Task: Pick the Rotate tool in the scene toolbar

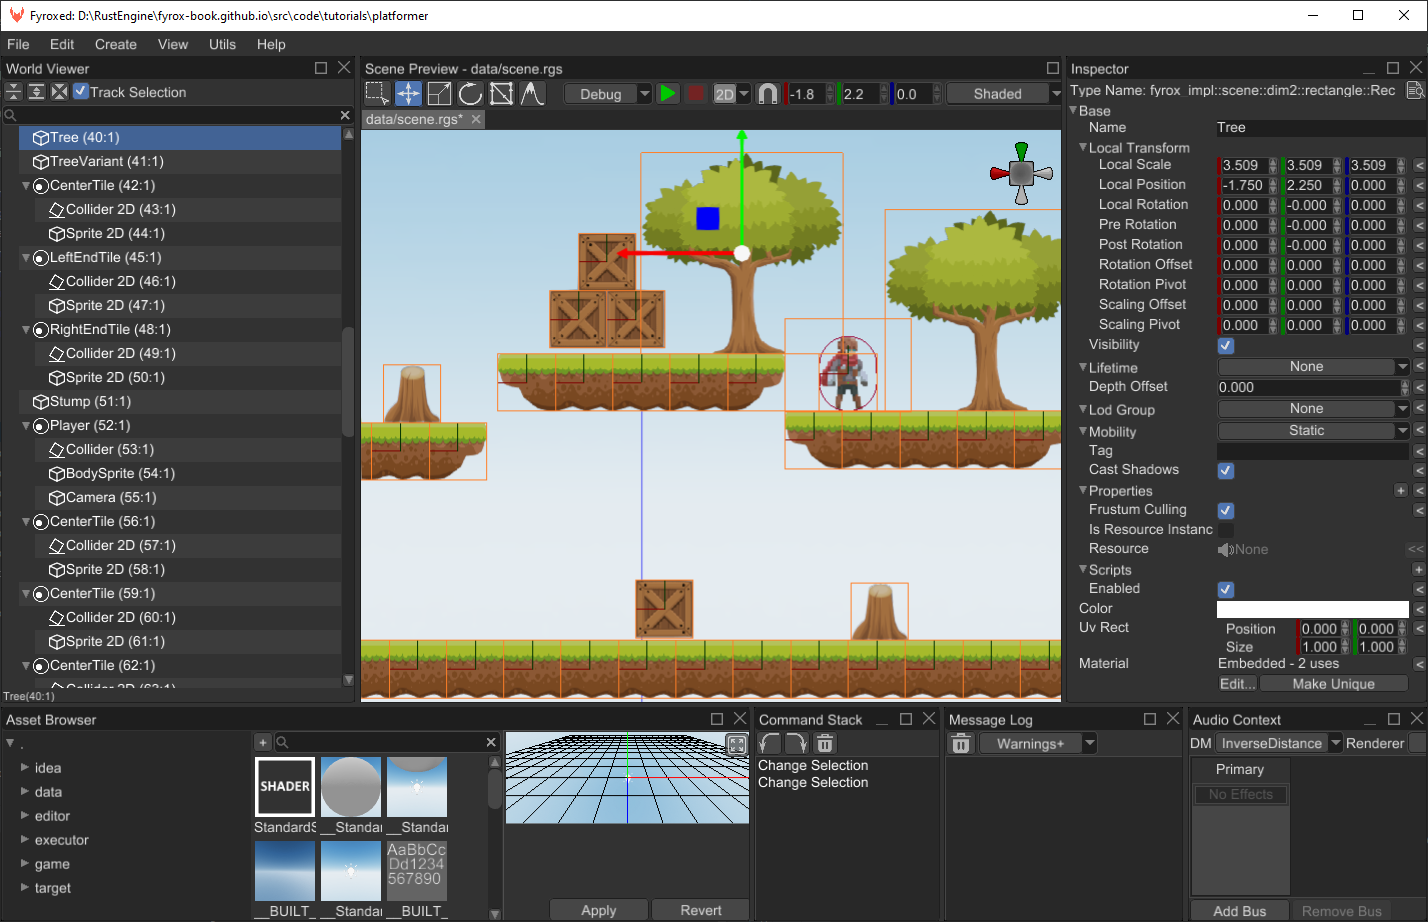Action: click(x=470, y=93)
